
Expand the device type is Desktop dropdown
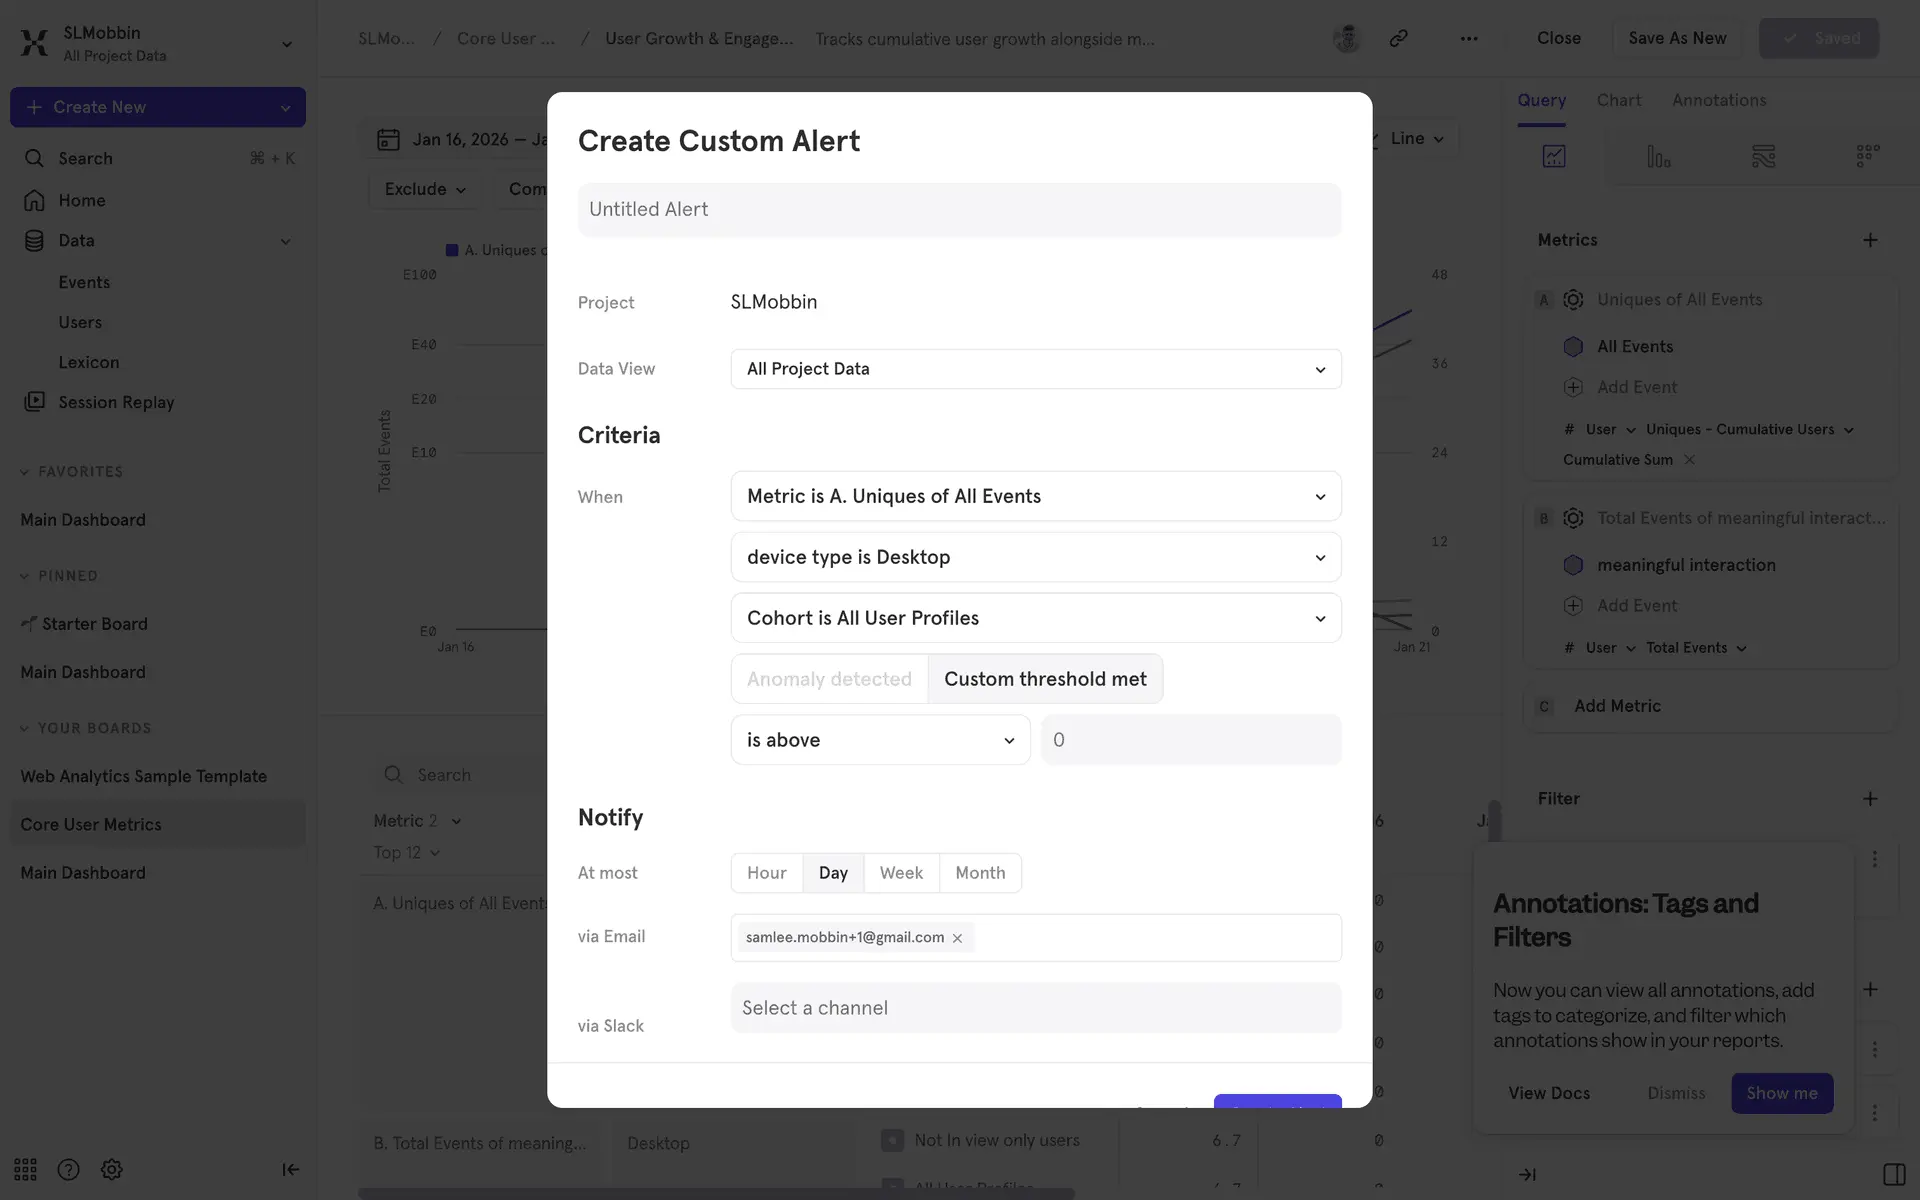[1035, 557]
